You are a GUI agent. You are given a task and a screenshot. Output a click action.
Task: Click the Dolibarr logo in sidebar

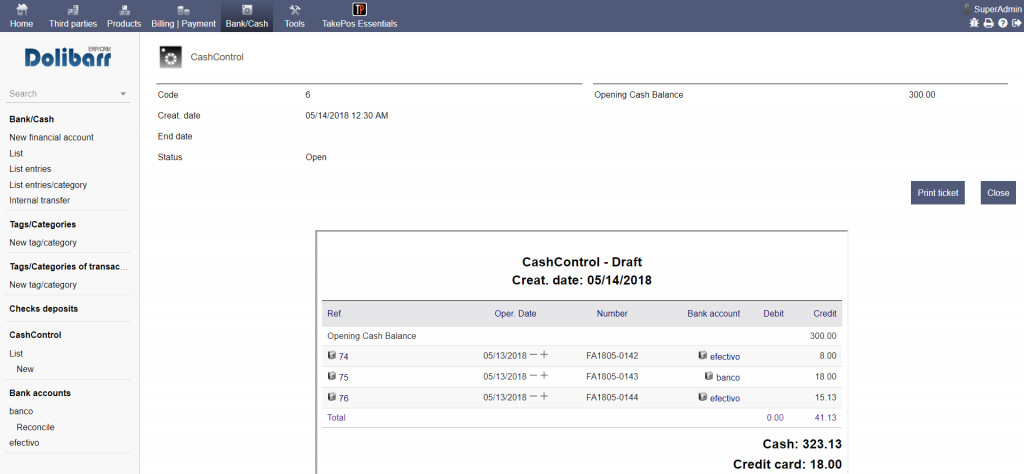[68, 57]
